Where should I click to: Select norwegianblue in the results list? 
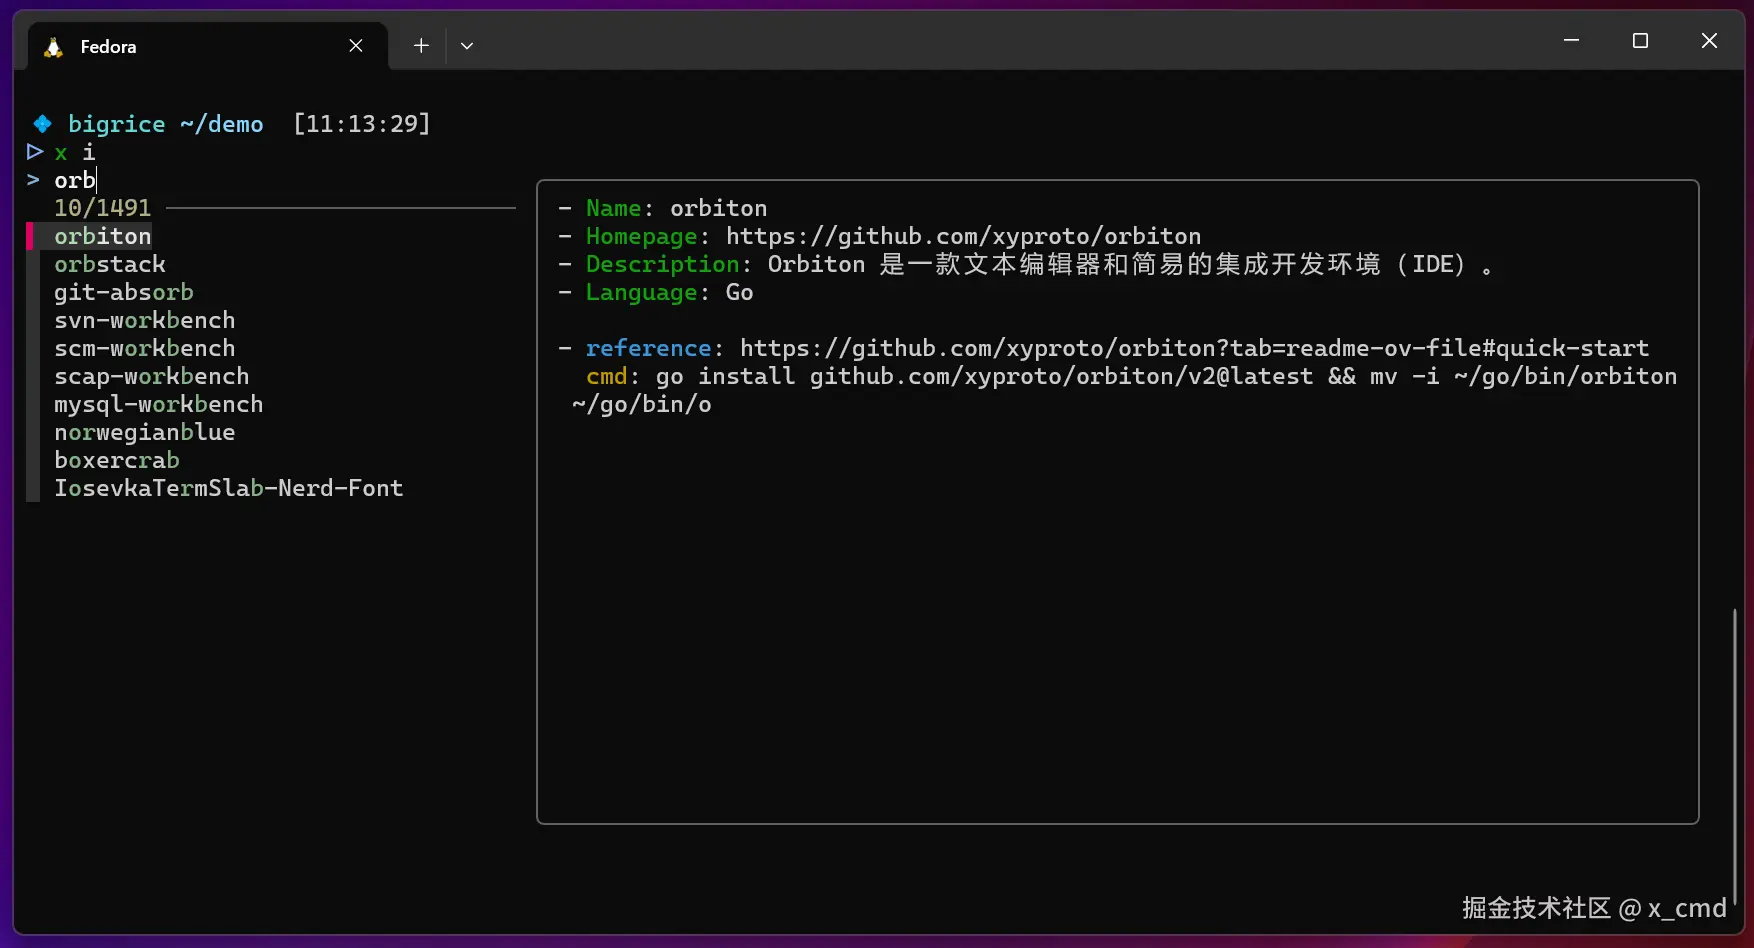point(145,432)
